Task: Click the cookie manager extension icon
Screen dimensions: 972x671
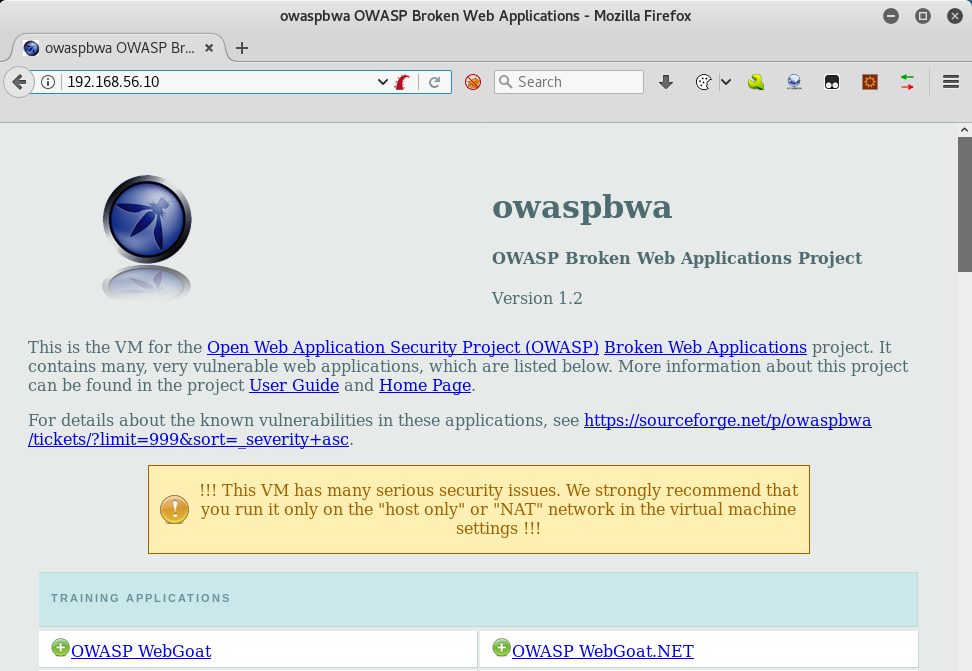Action: (703, 82)
